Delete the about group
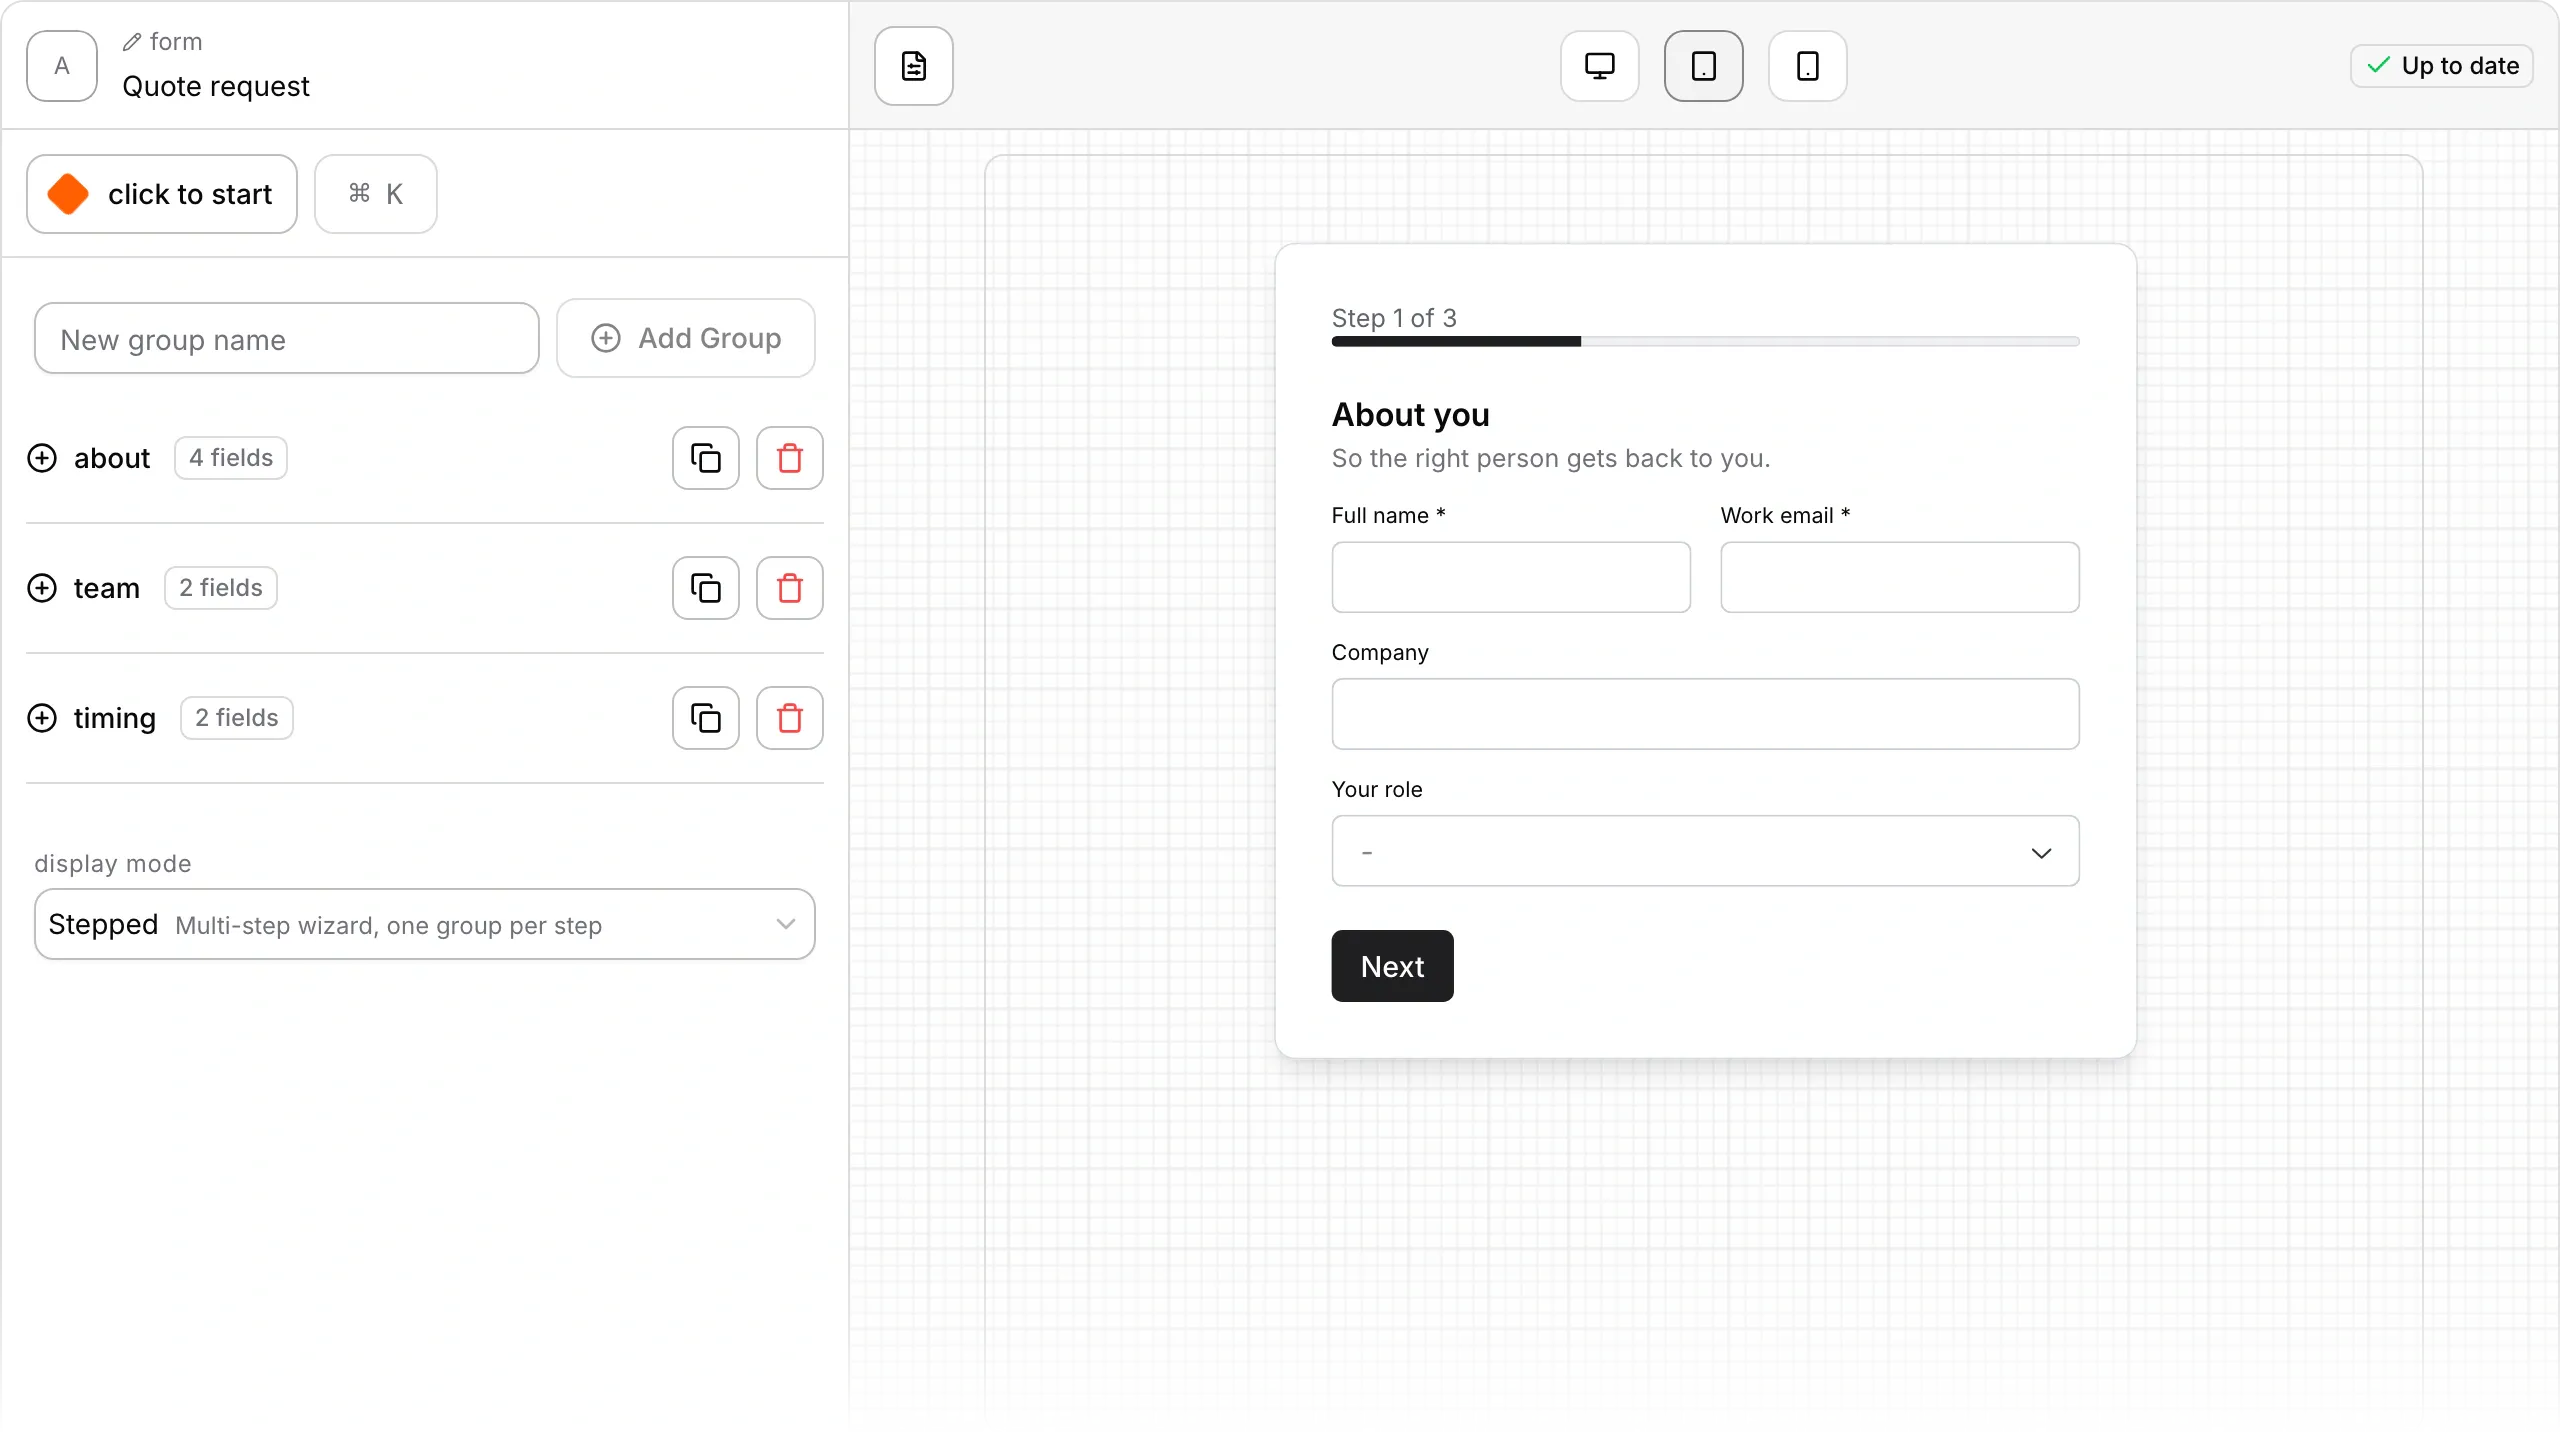This screenshot has width=2560, height=1440. coord(790,458)
